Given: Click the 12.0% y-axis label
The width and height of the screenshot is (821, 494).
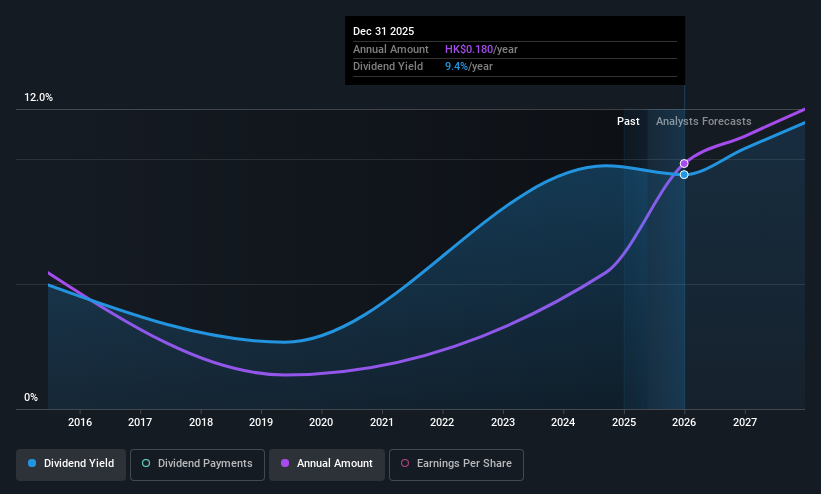Looking at the screenshot, I should tap(38, 97).
